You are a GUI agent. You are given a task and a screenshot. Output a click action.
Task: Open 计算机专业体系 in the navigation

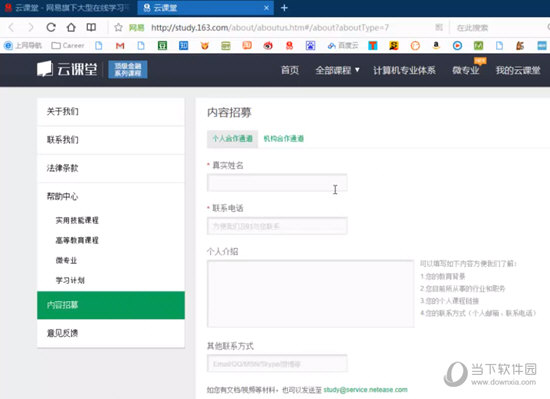click(404, 70)
